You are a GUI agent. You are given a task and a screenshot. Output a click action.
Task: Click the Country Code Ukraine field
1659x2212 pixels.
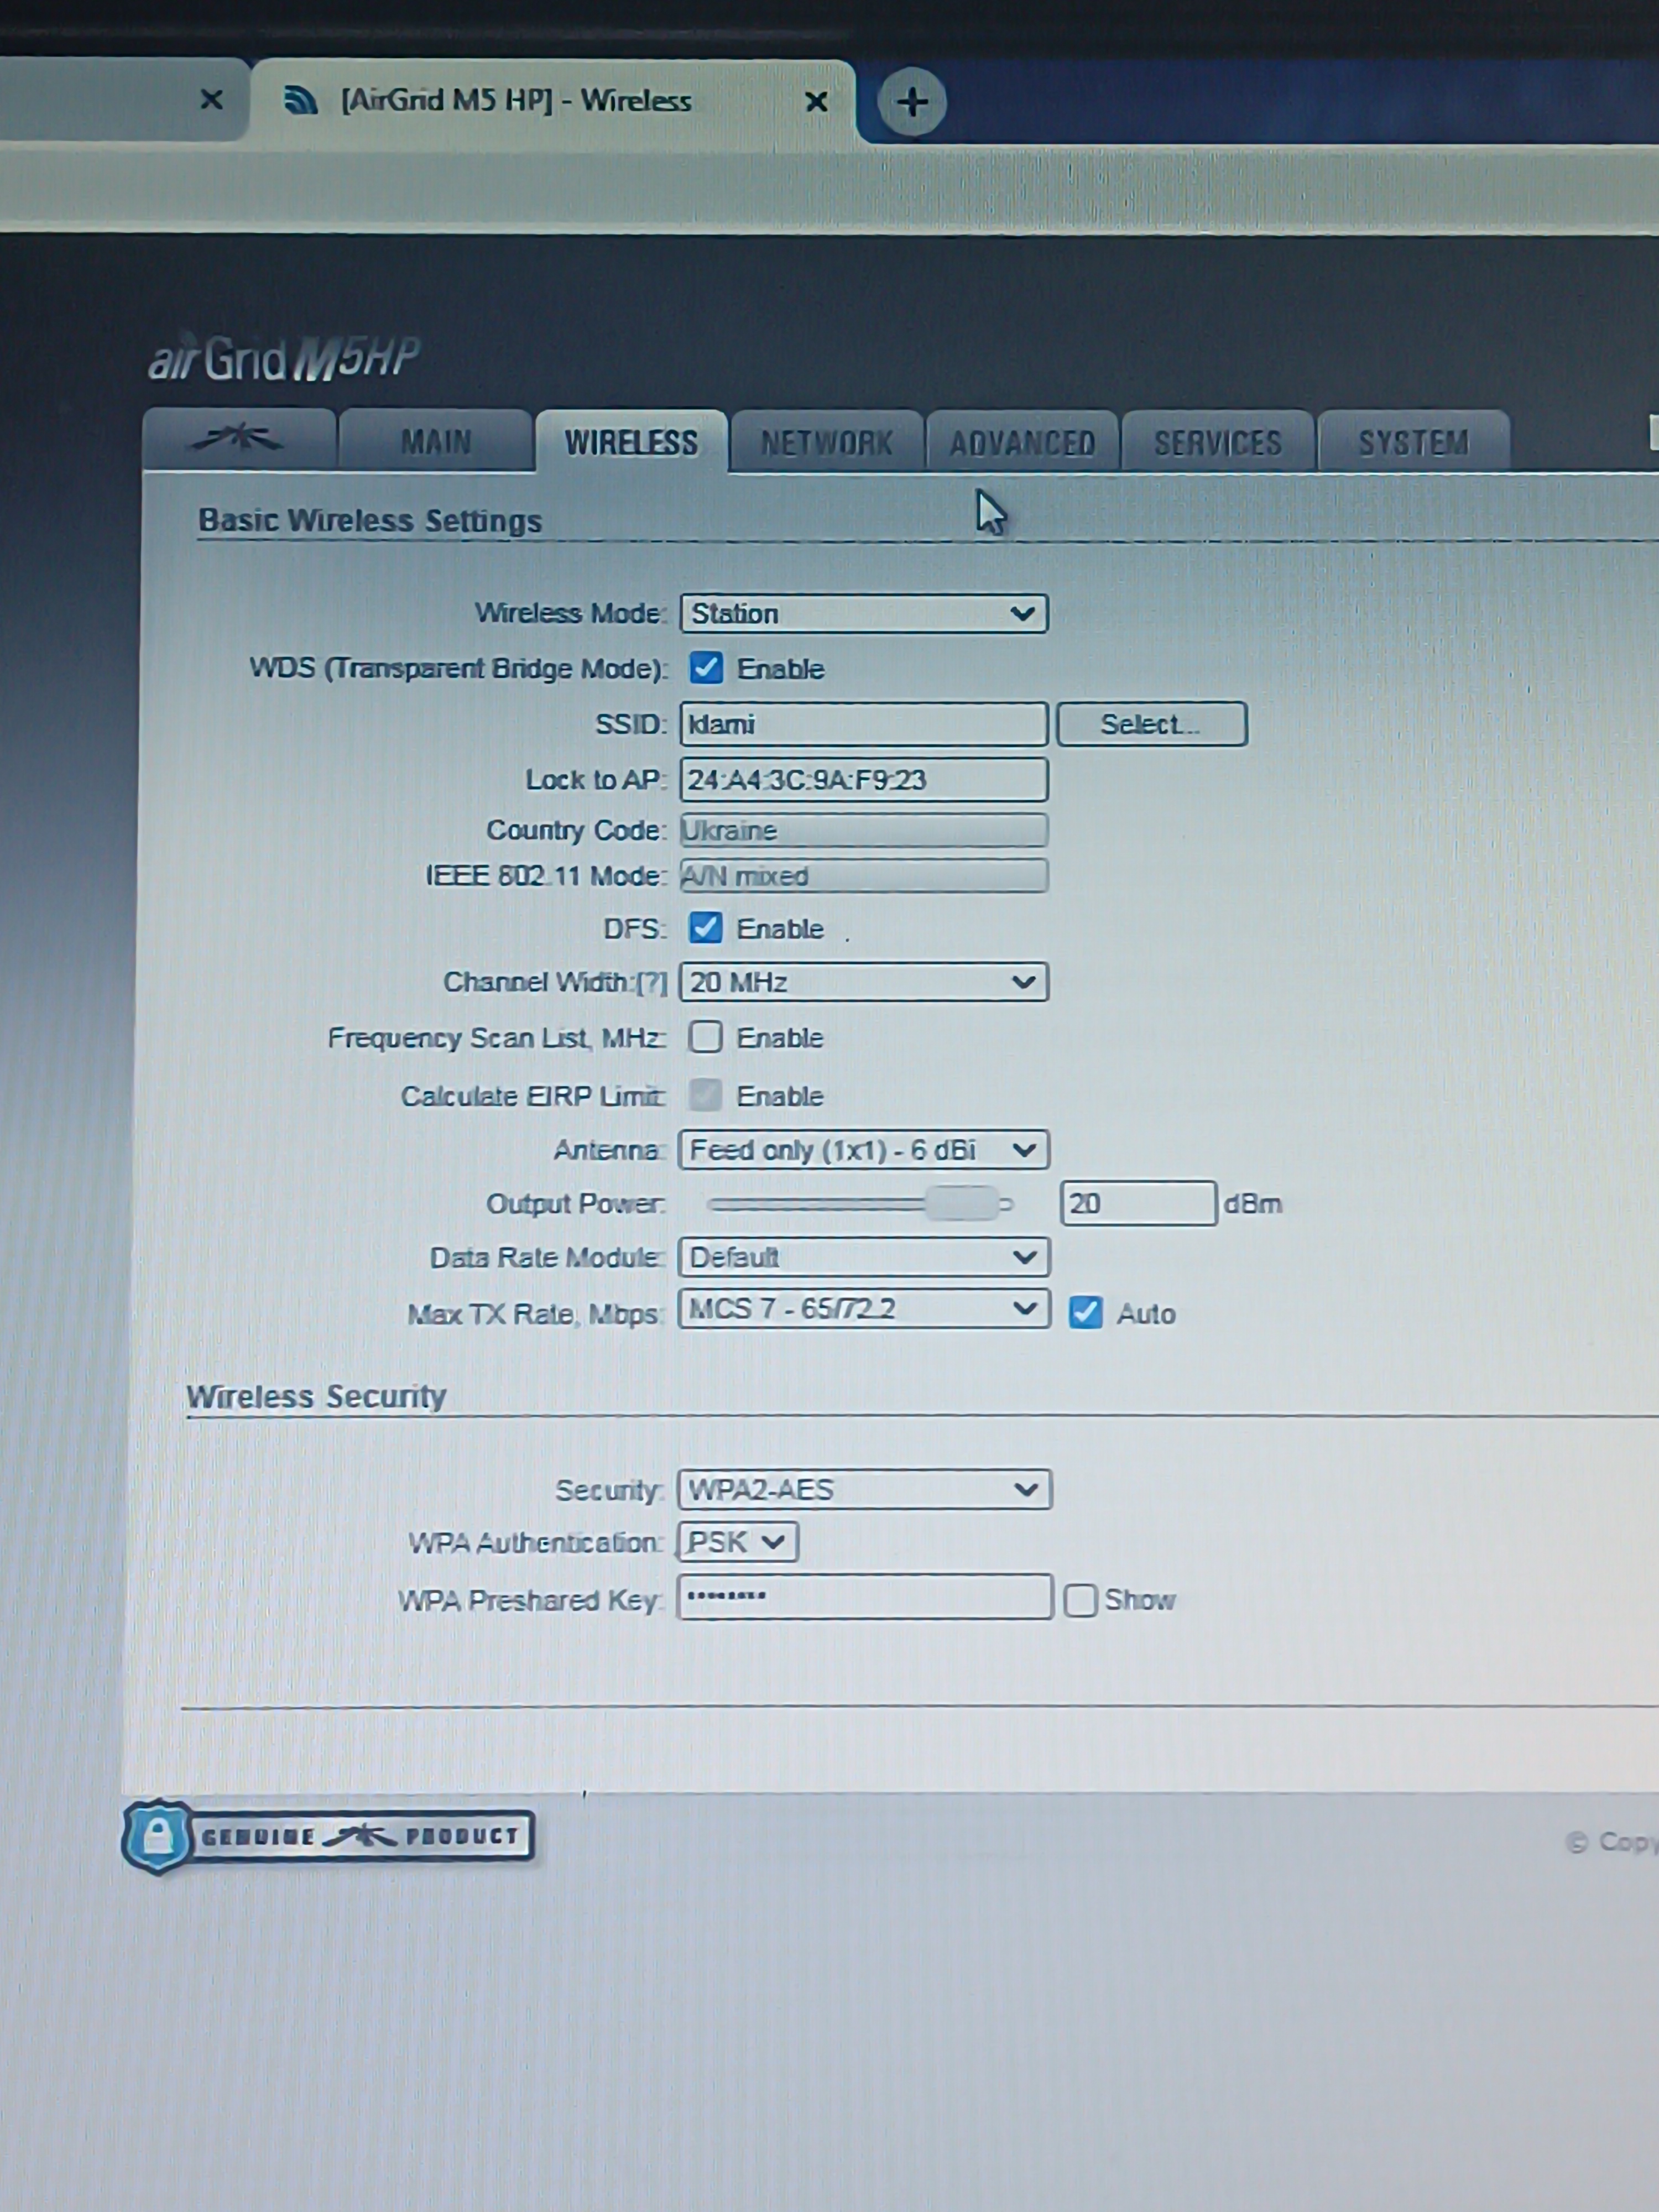864,830
